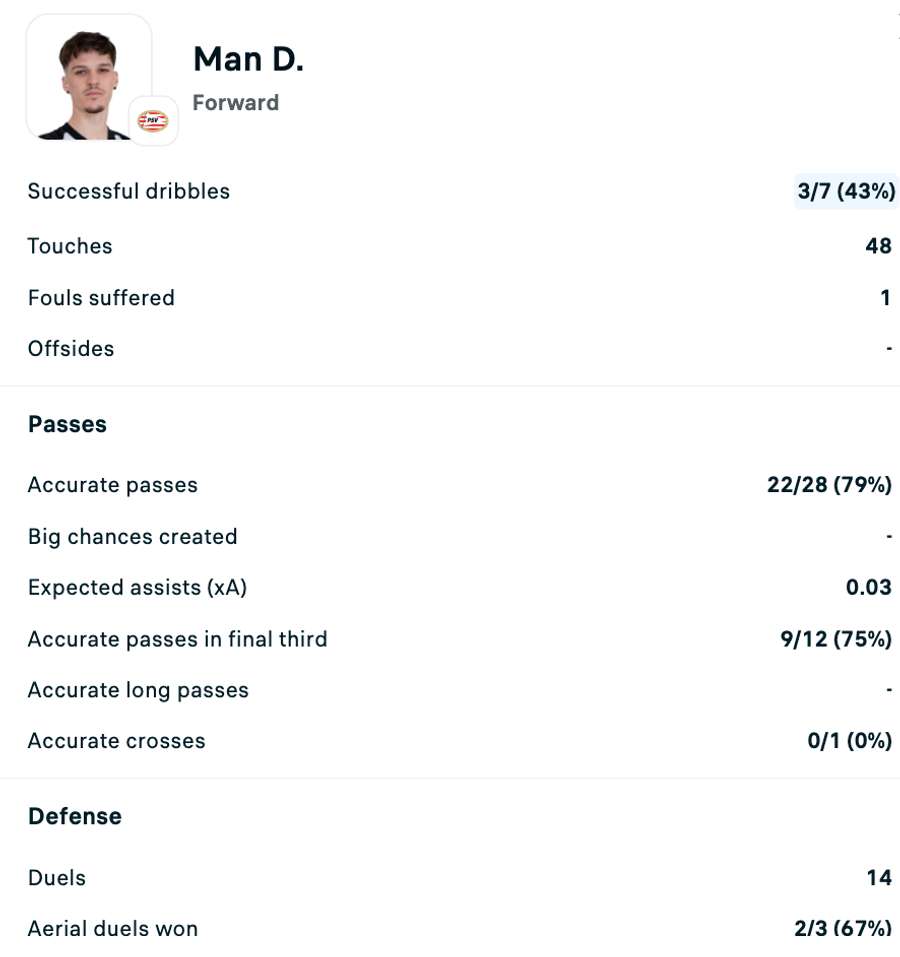Screen dimensions: 900x957
Task: Click the Big chances created label
Action: [133, 537]
